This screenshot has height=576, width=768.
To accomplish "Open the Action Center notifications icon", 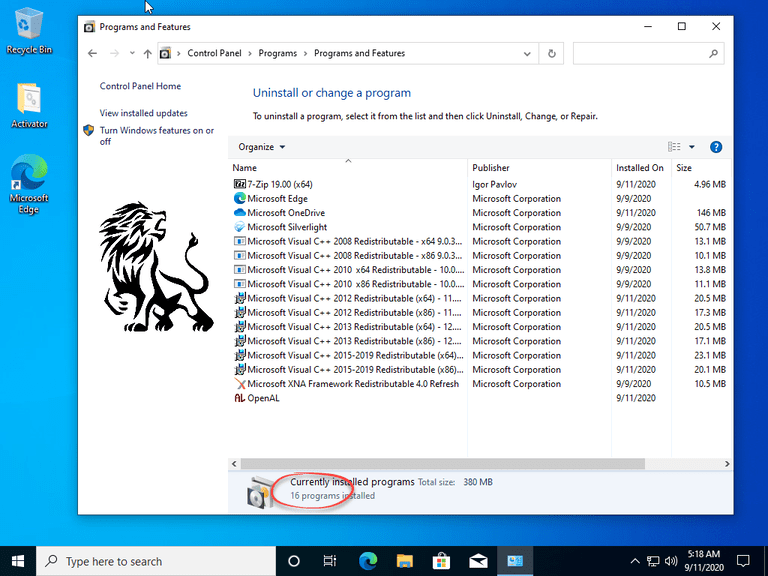I will click(743, 561).
